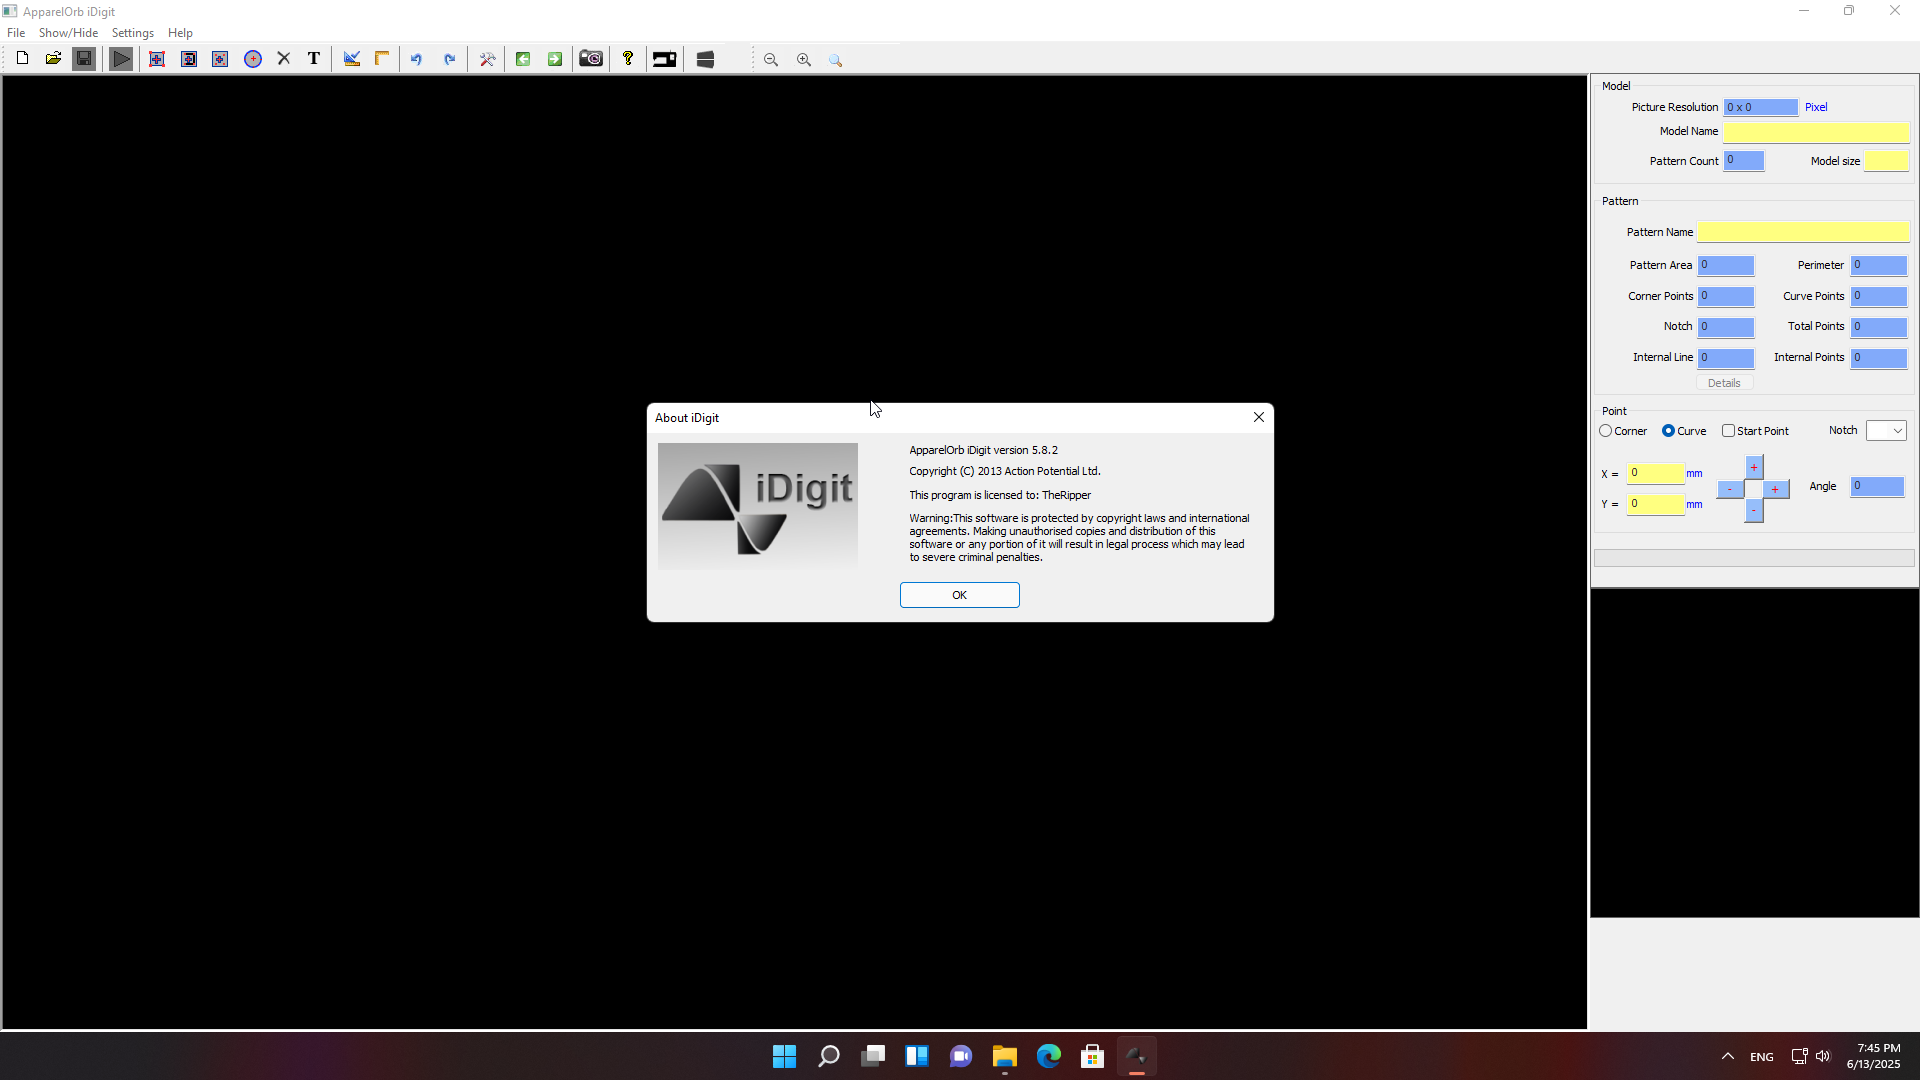Select the Curve radio button
This screenshot has height=1080, width=1920.
pos(1668,431)
